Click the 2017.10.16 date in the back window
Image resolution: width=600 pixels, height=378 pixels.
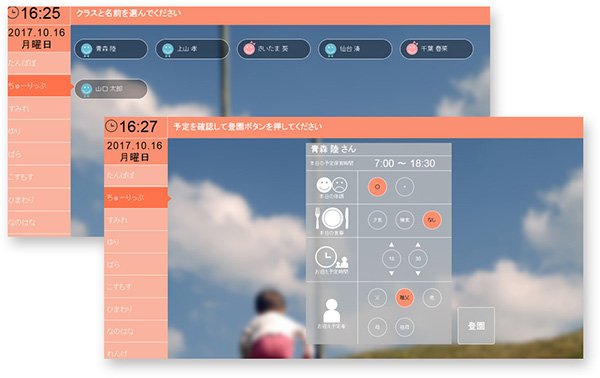pyautogui.click(x=37, y=33)
